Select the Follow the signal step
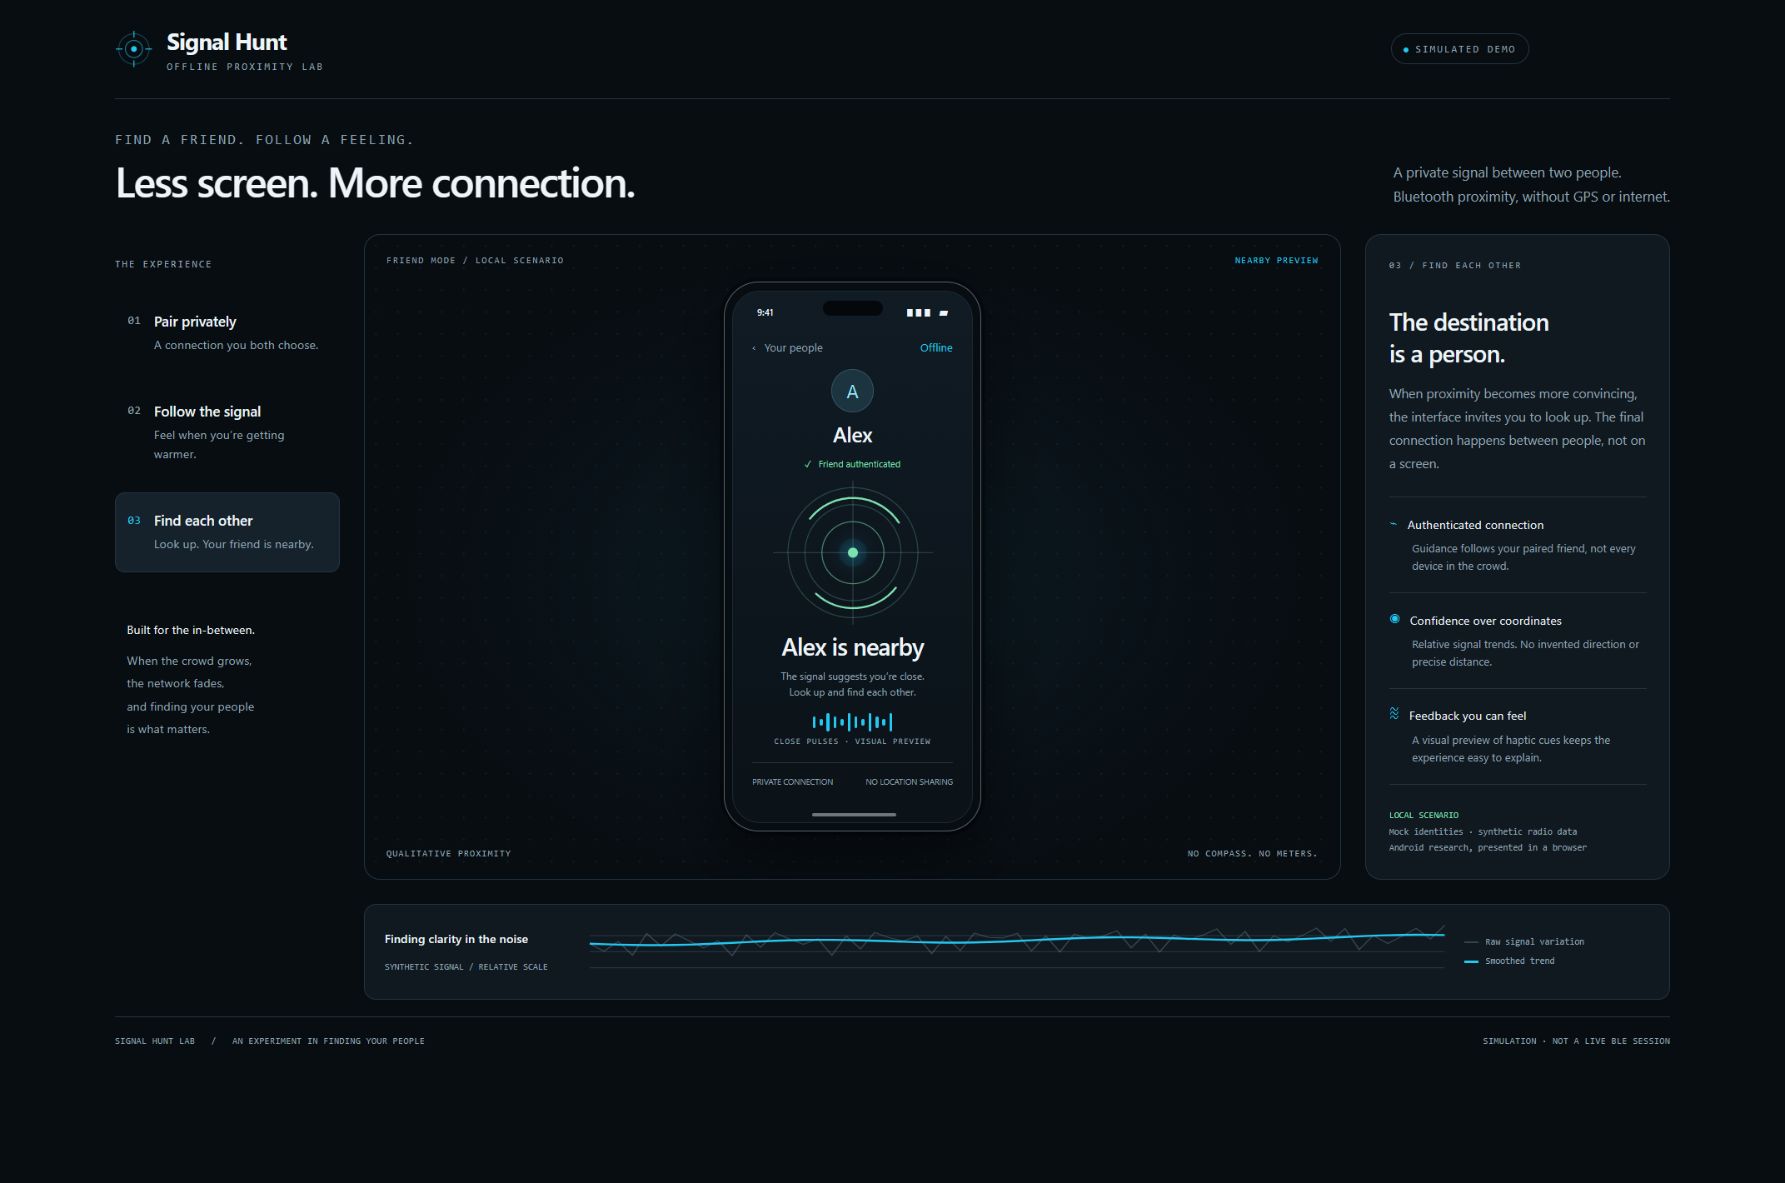 pyautogui.click(x=227, y=432)
